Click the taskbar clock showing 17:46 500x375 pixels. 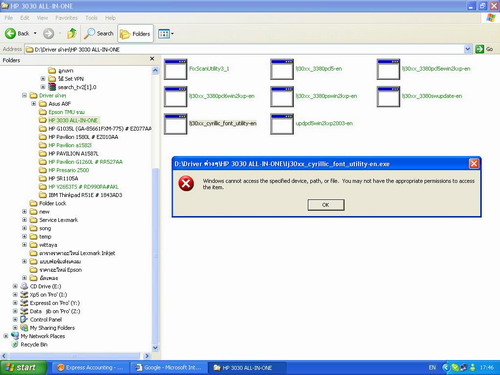point(487,367)
